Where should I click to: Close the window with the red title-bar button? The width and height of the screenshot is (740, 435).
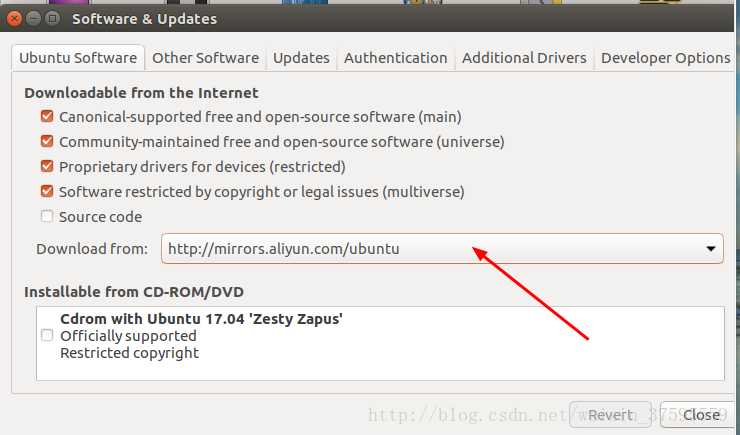point(14,18)
